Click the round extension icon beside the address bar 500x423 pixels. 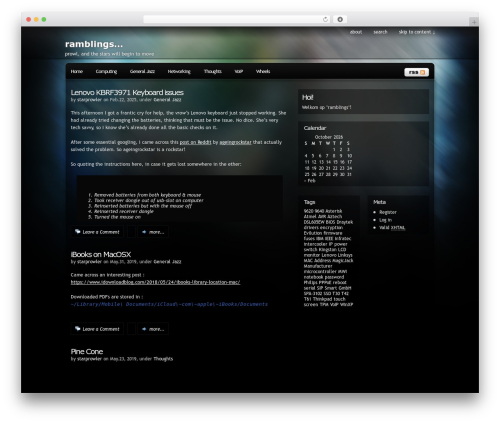[340, 19]
